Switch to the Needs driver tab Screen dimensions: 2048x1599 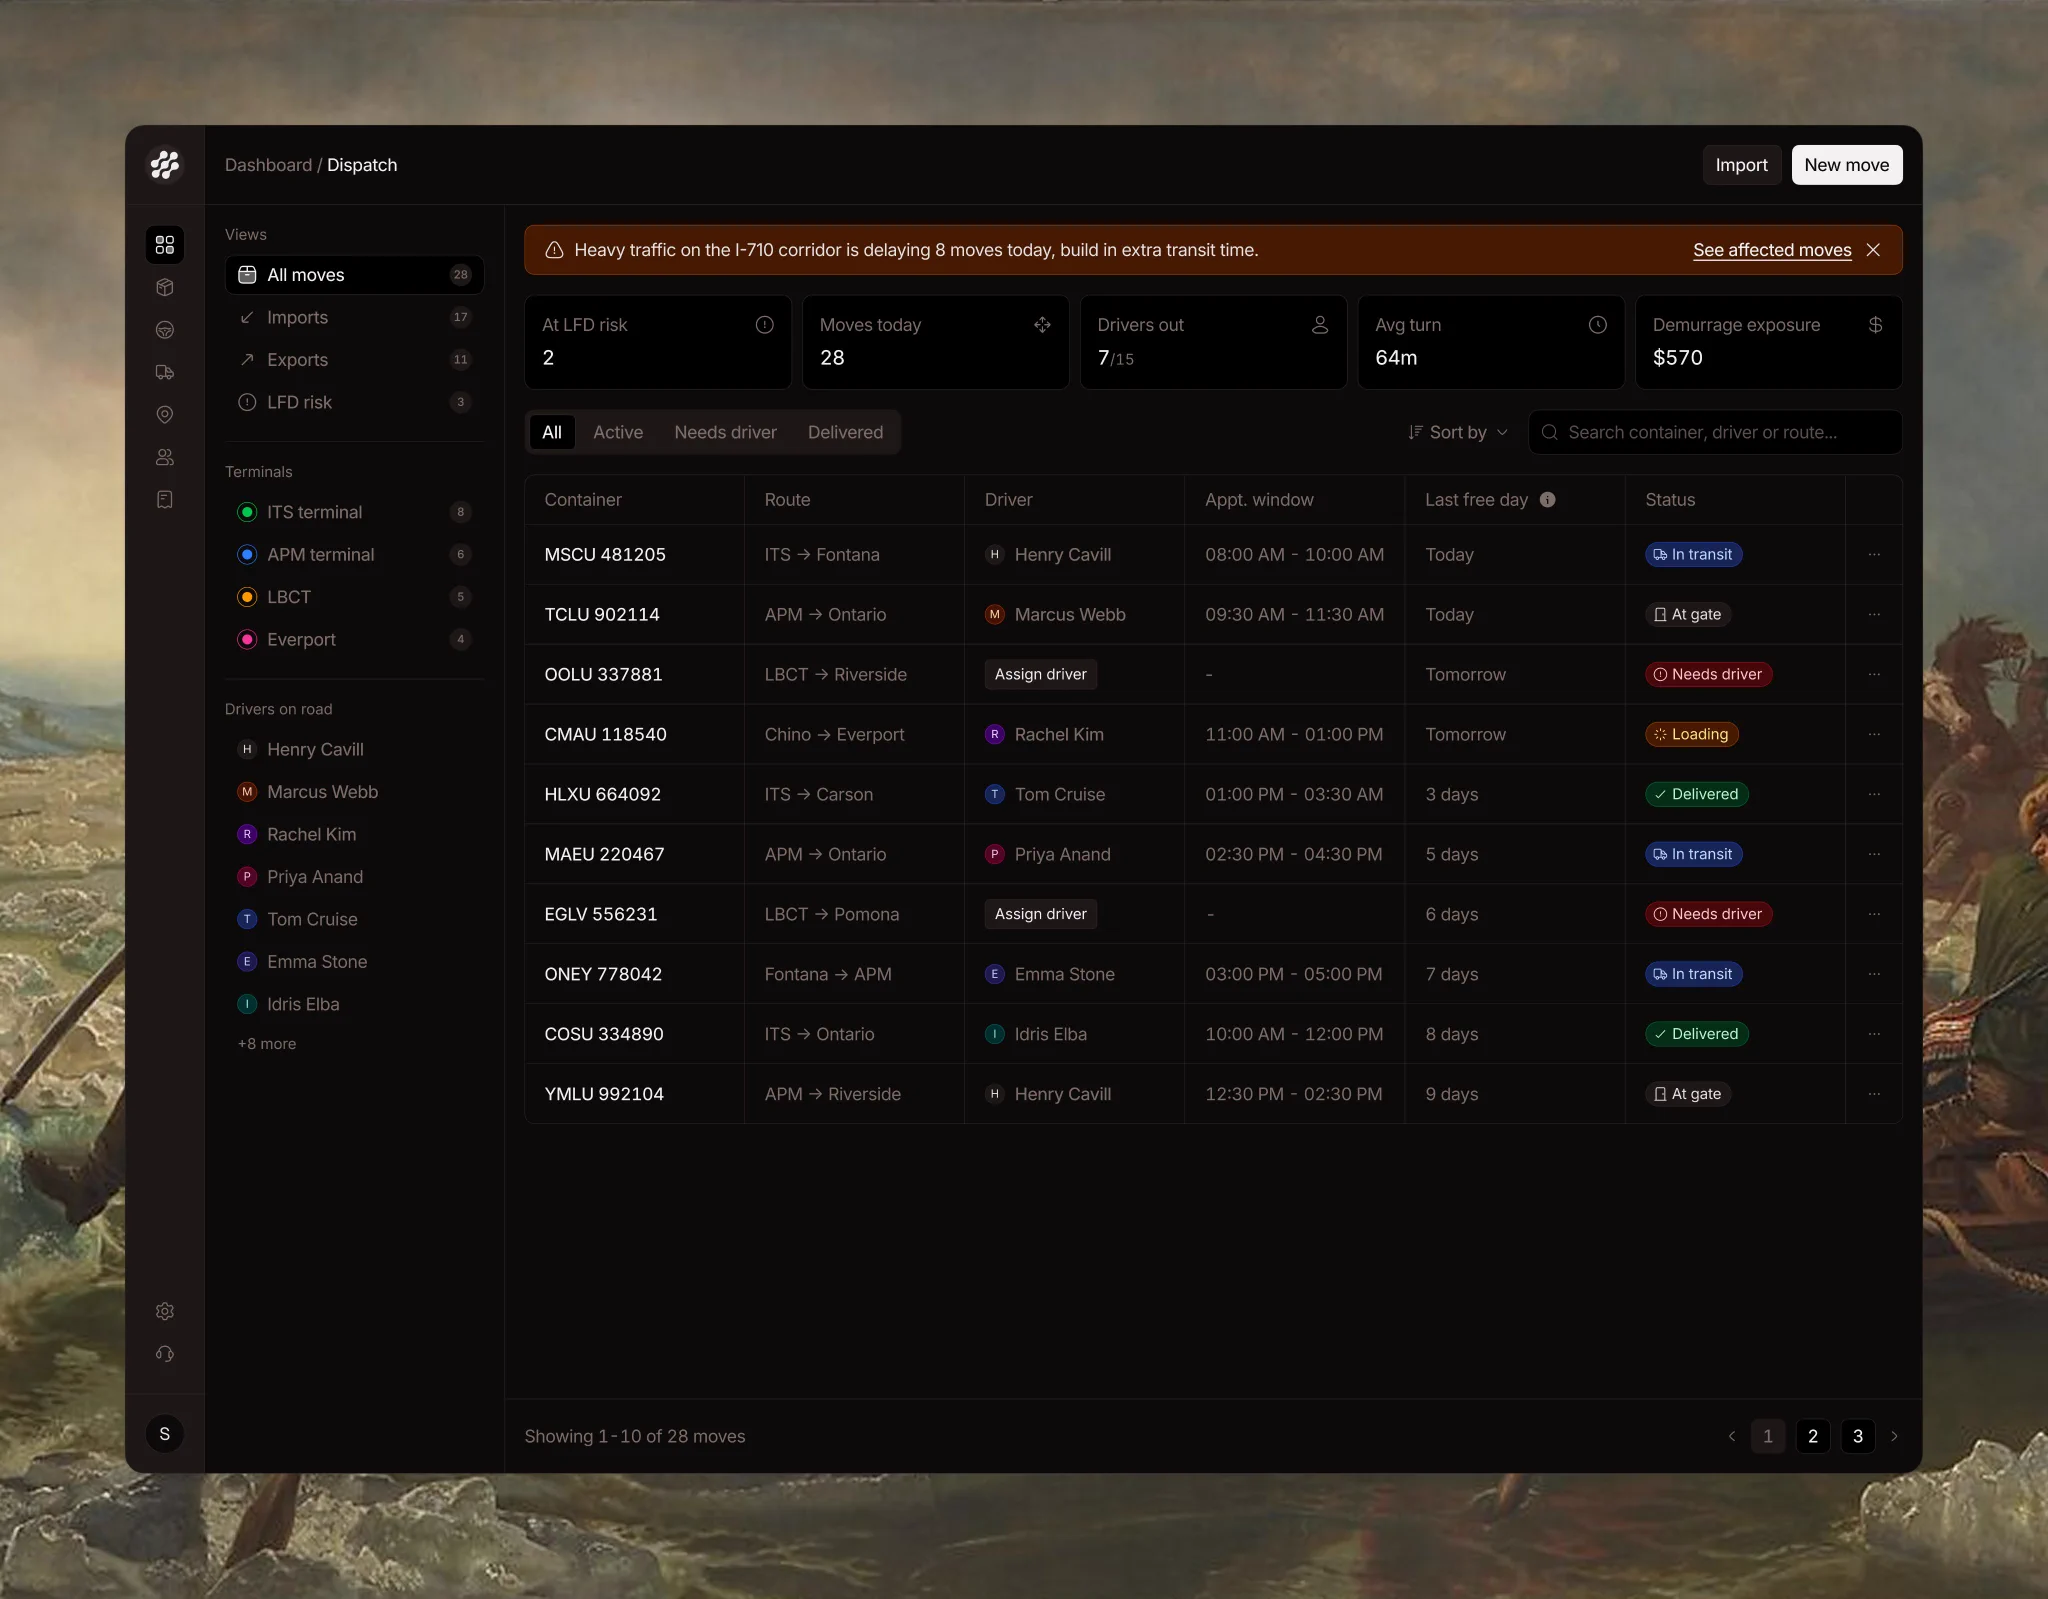pos(725,432)
